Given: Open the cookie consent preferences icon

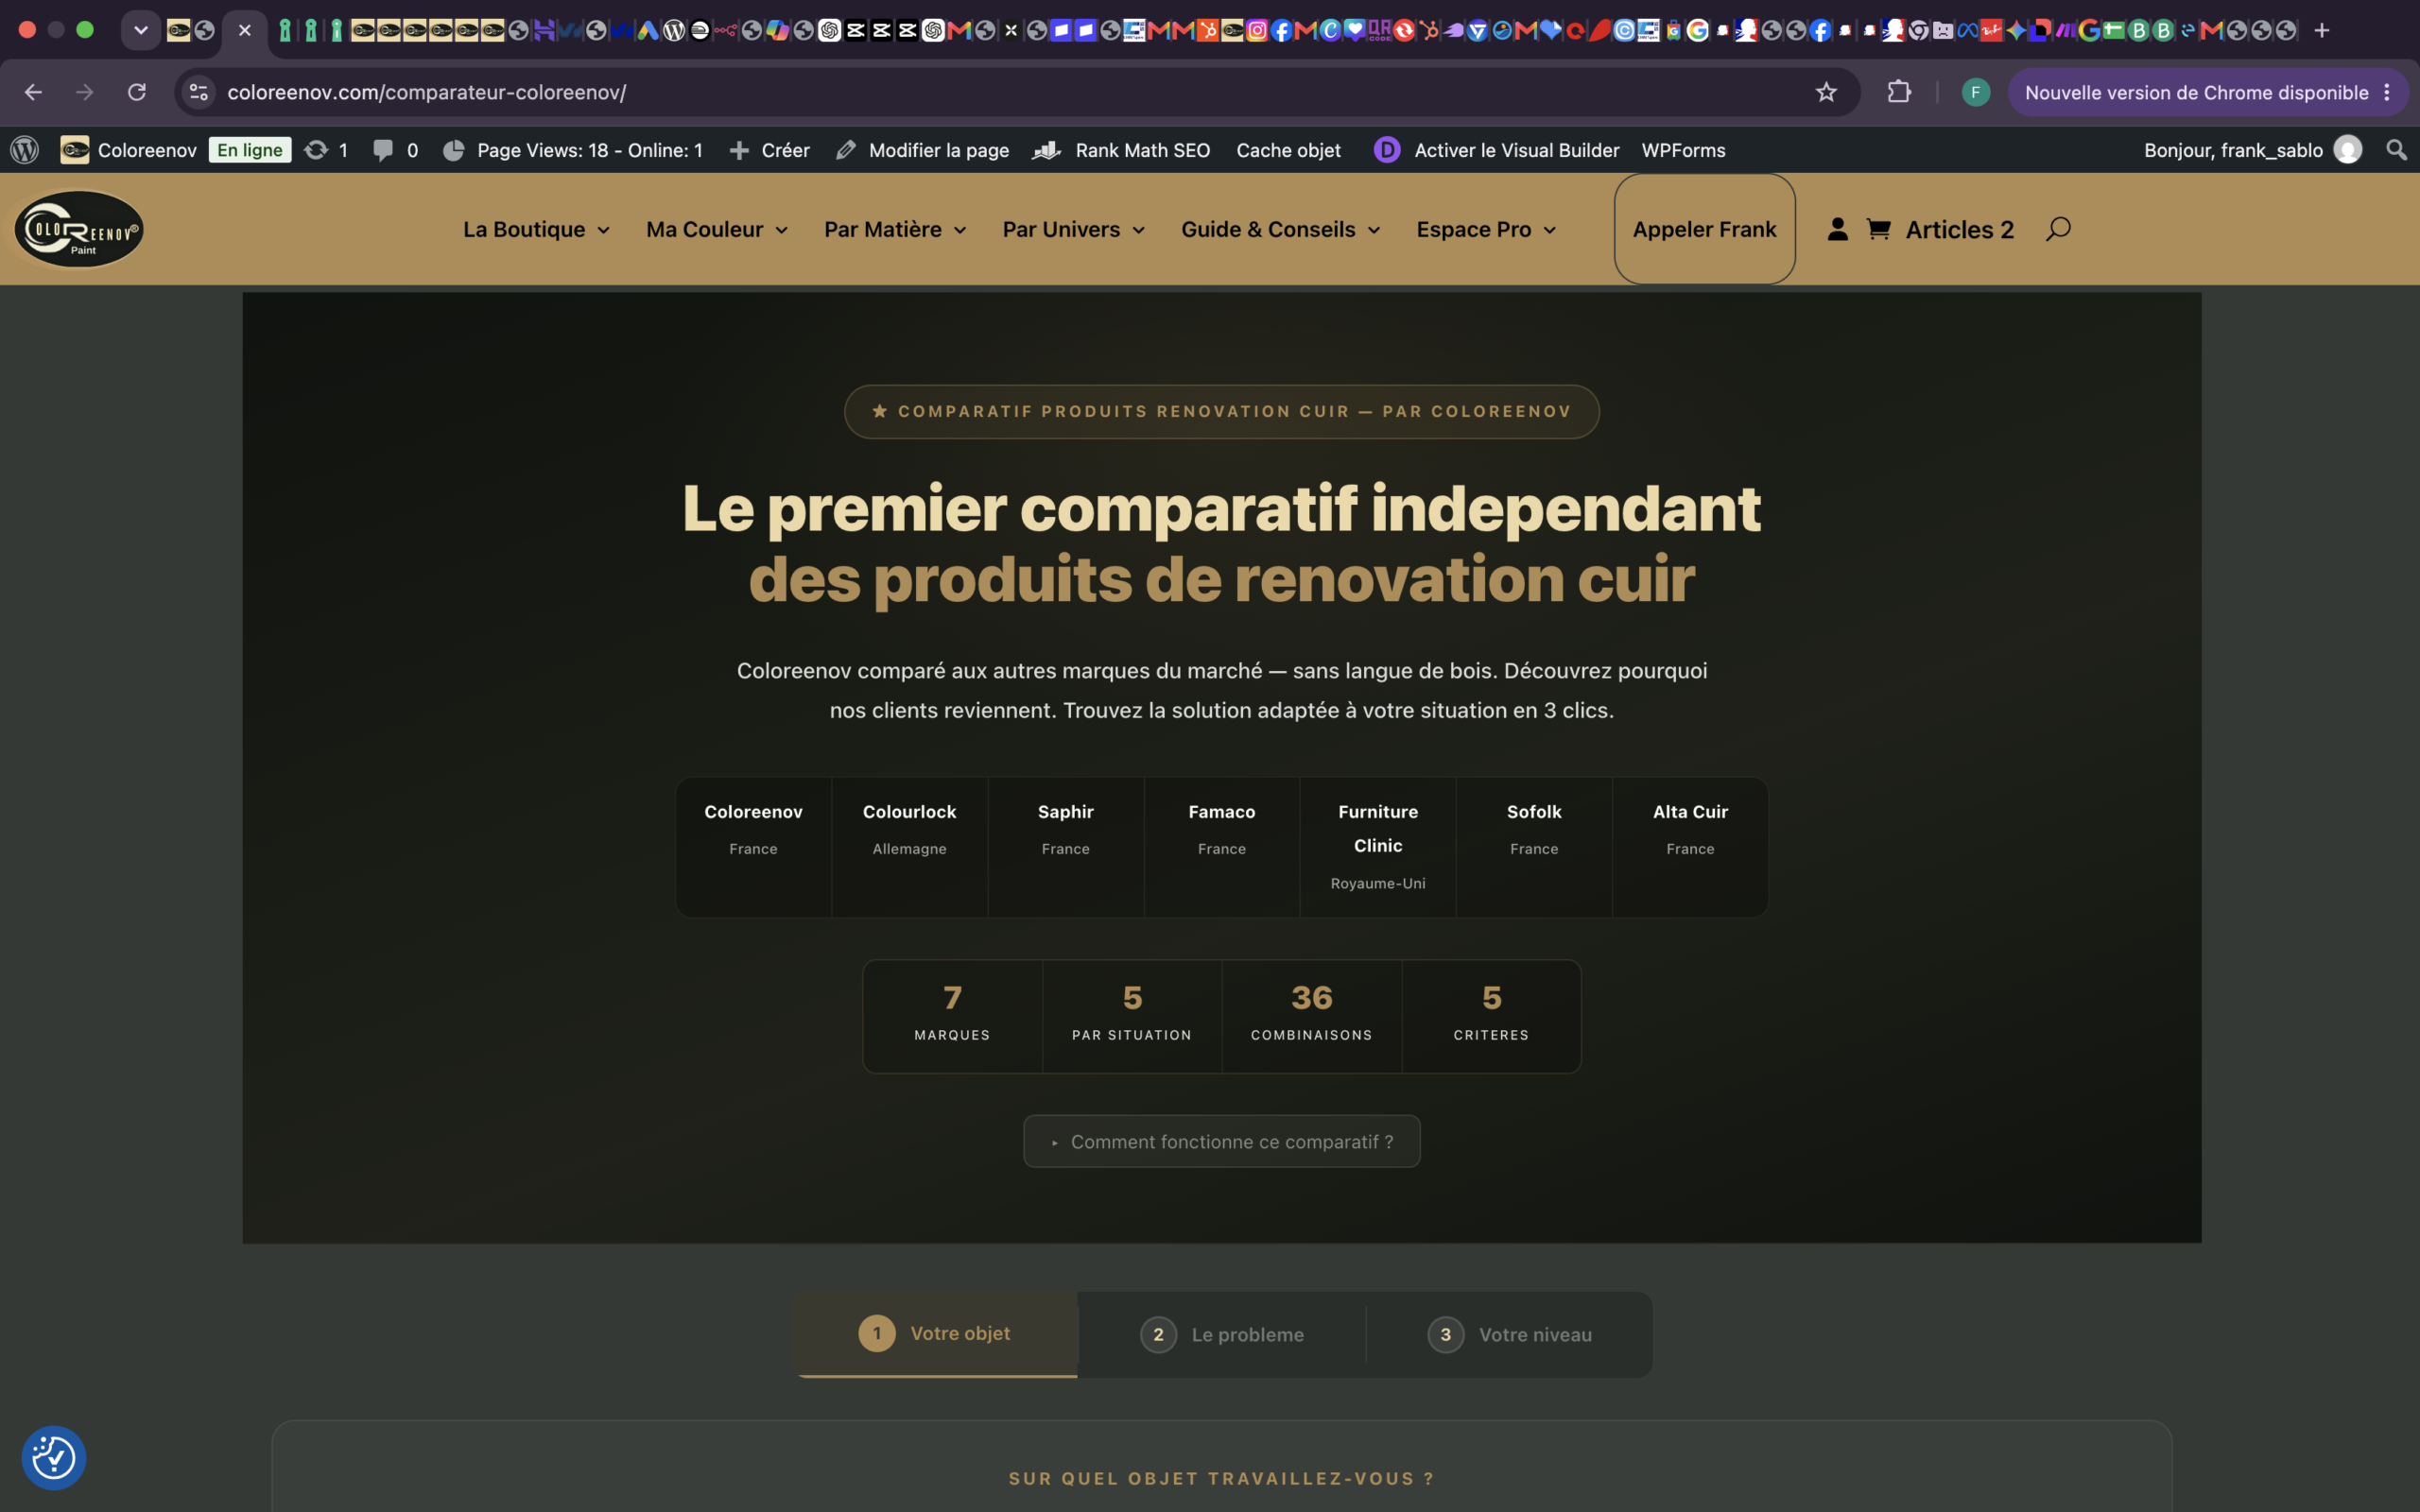Looking at the screenshot, I should tap(54, 1457).
